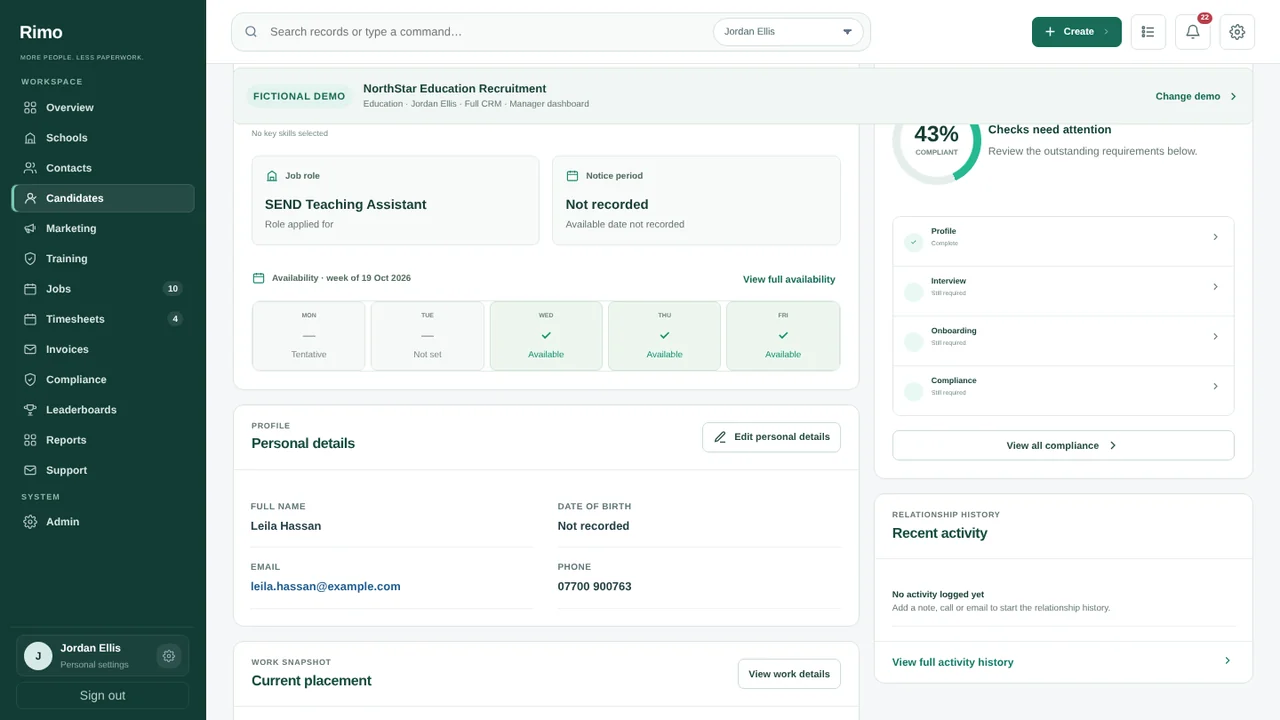This screenshot has height=720, width=1280.
Task: Click the Sign out button
Action: click(x=102, y=695)
